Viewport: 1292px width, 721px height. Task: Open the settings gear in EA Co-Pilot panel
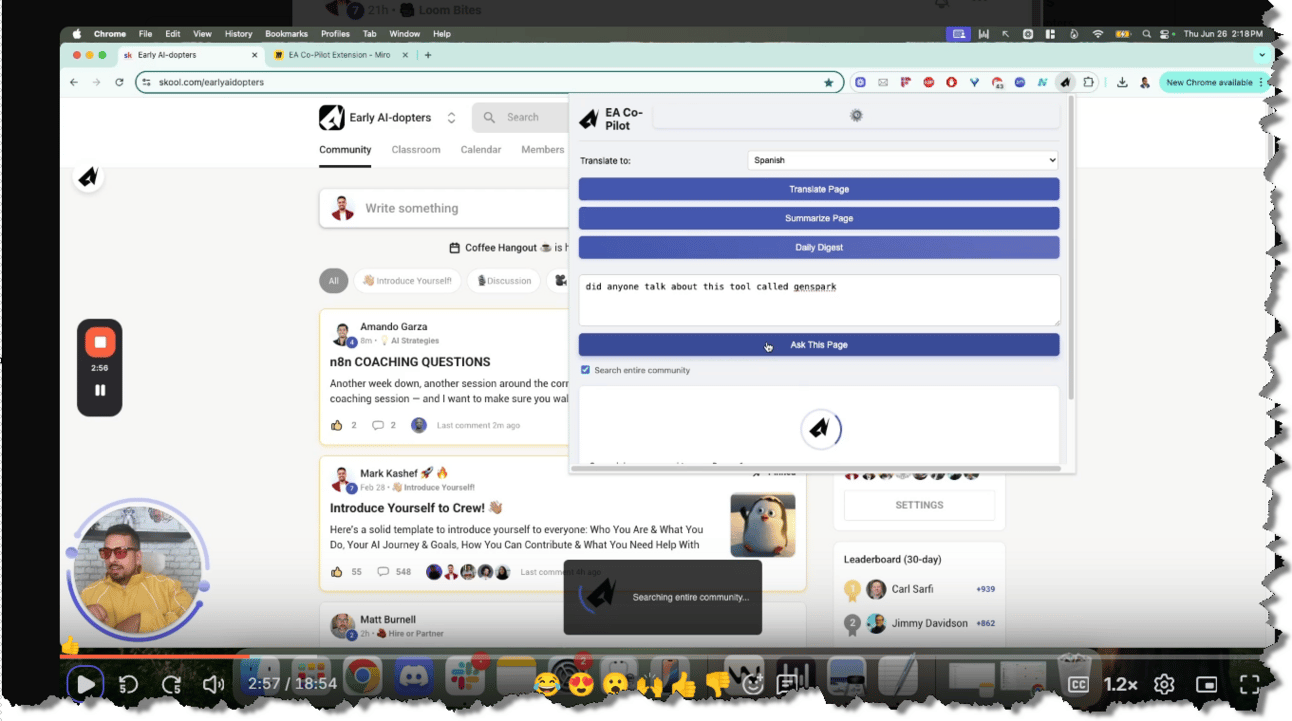pyautogui.click(x=856, y=116)
